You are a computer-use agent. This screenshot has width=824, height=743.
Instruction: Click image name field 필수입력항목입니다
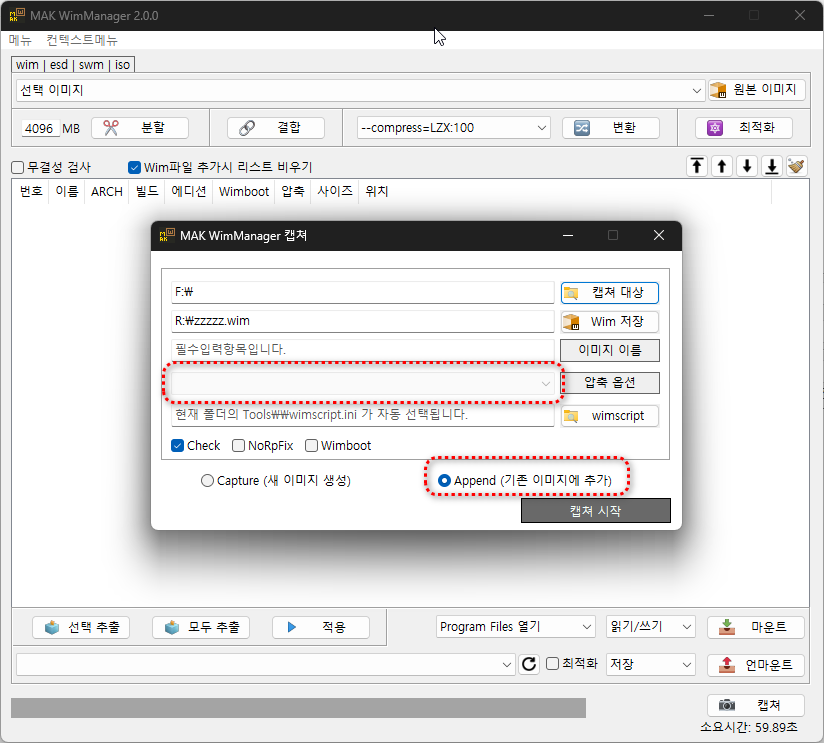[x=363, y=349]
